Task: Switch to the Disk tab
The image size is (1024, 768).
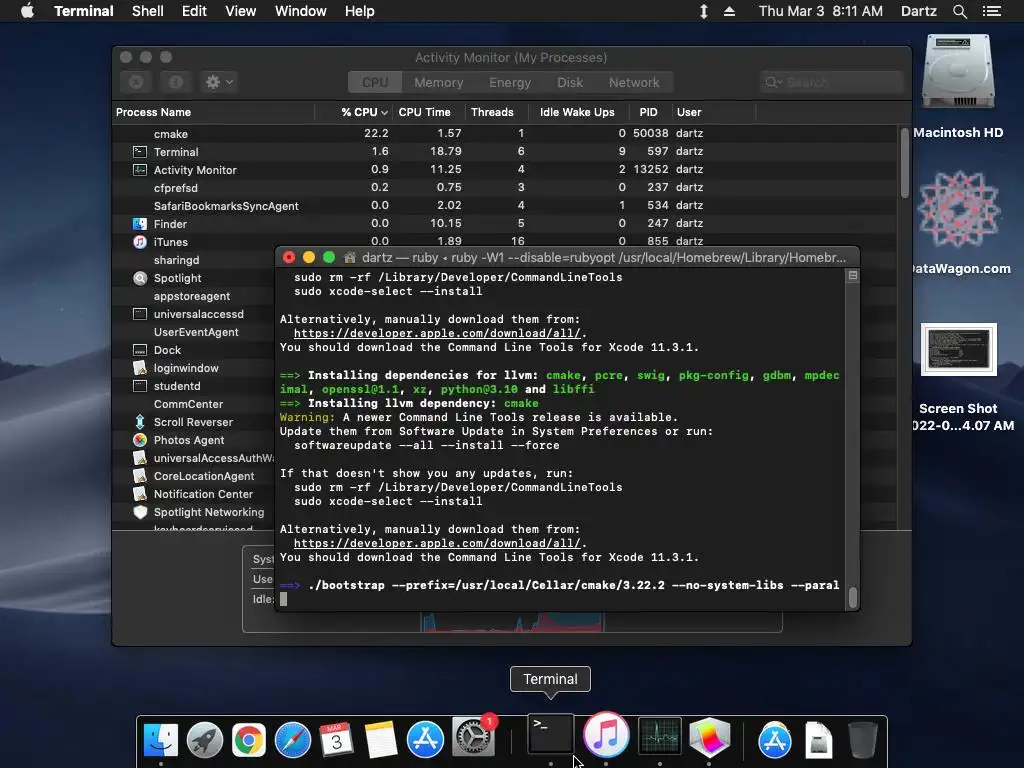Action: 570,82
